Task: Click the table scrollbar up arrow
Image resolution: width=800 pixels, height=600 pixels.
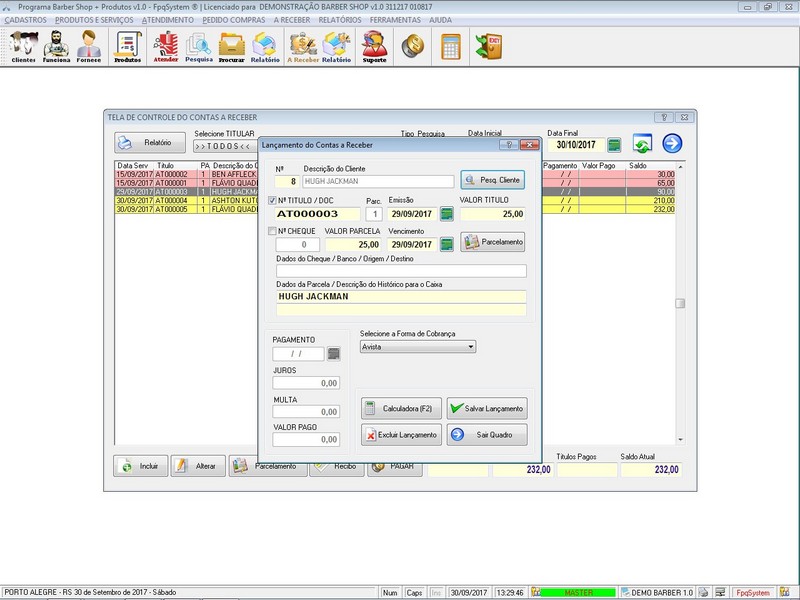Action: tap(680, 166)
